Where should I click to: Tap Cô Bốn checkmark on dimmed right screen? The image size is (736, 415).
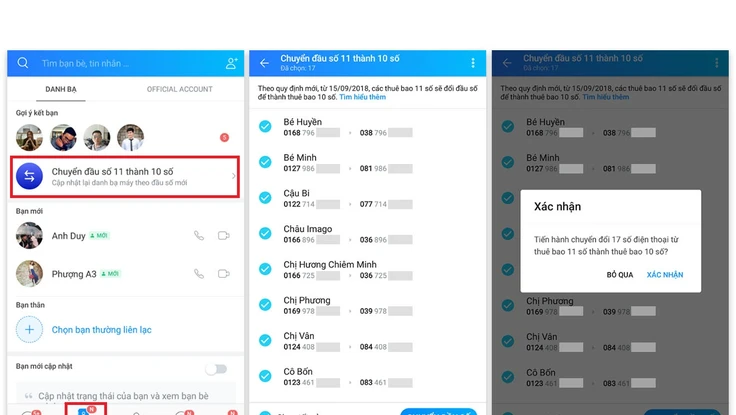click(x=508, y=377)
